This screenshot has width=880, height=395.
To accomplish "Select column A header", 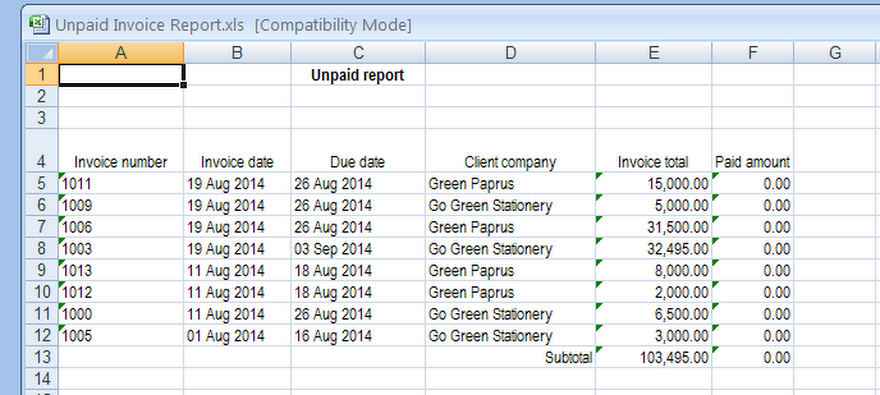I will [x=121, y=53].
